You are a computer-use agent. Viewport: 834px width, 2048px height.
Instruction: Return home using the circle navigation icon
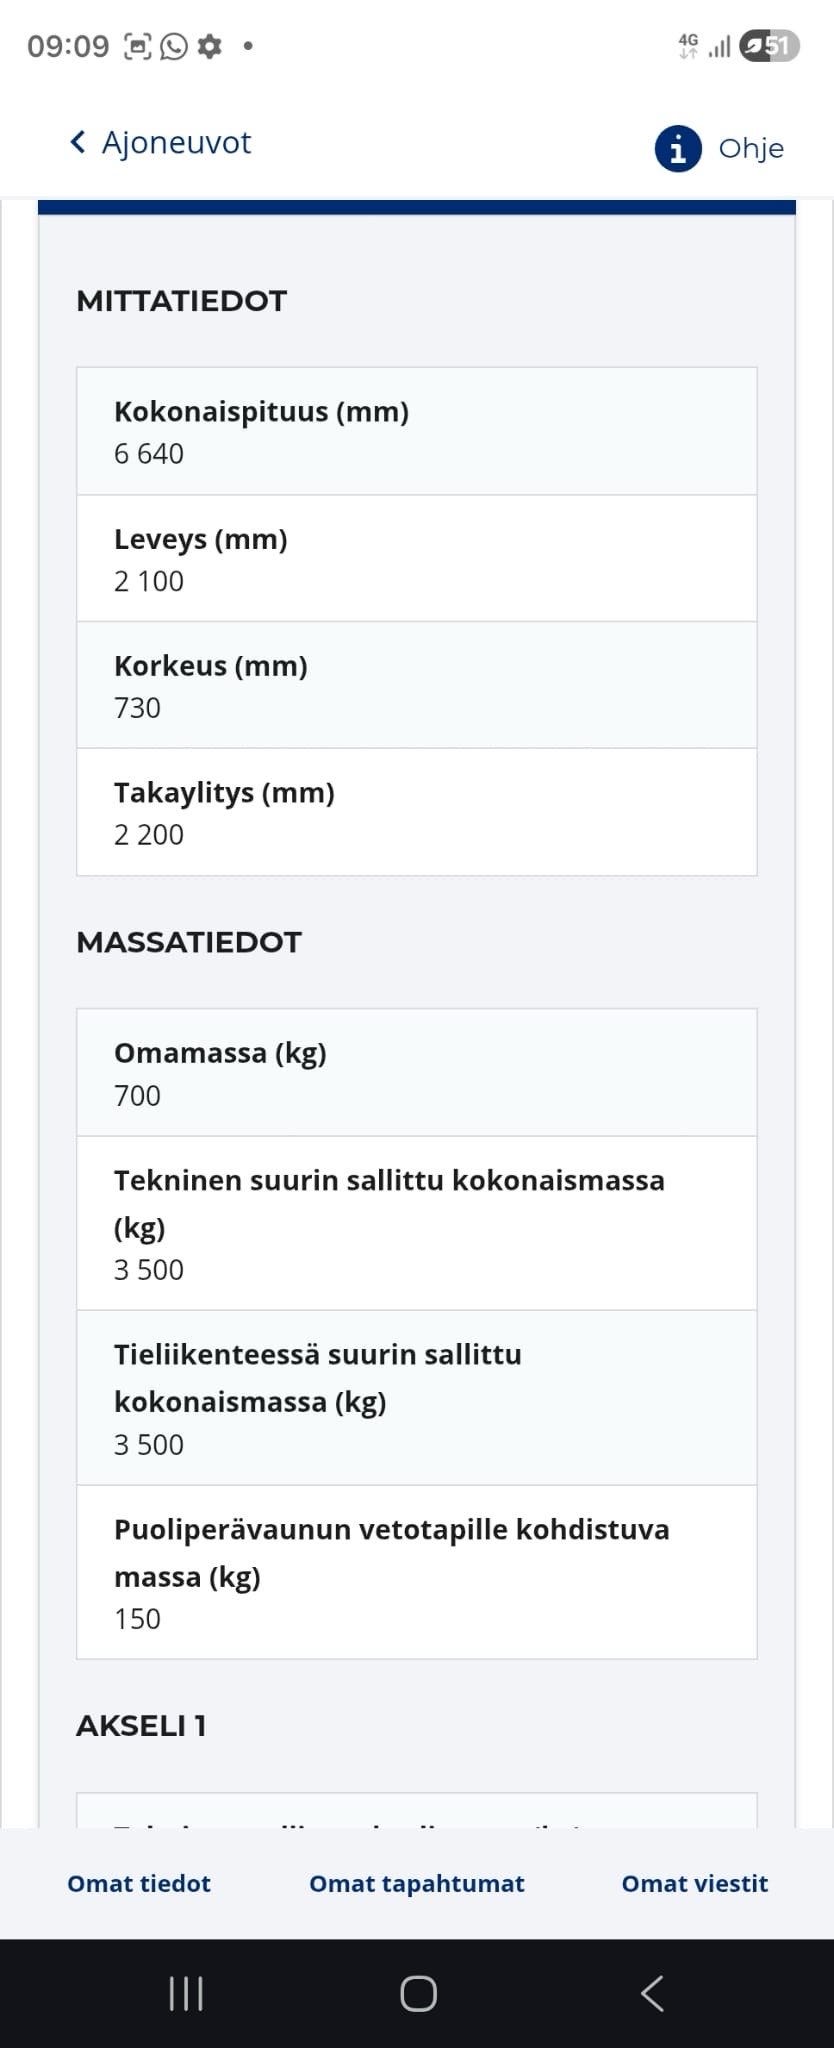[417, 1993]
